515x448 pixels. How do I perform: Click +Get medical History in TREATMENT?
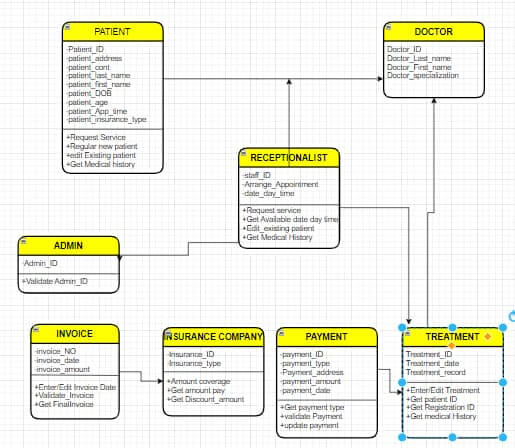[x=441, y=416]
